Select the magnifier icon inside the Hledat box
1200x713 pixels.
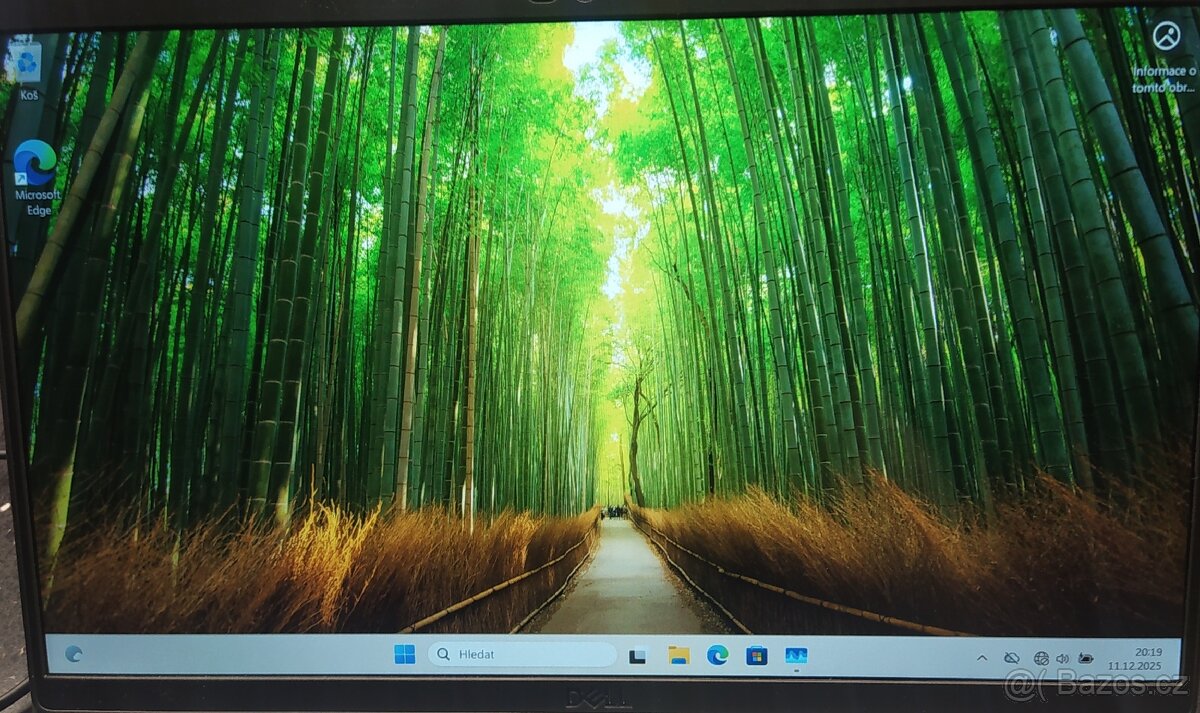click(x=444, y=654)
